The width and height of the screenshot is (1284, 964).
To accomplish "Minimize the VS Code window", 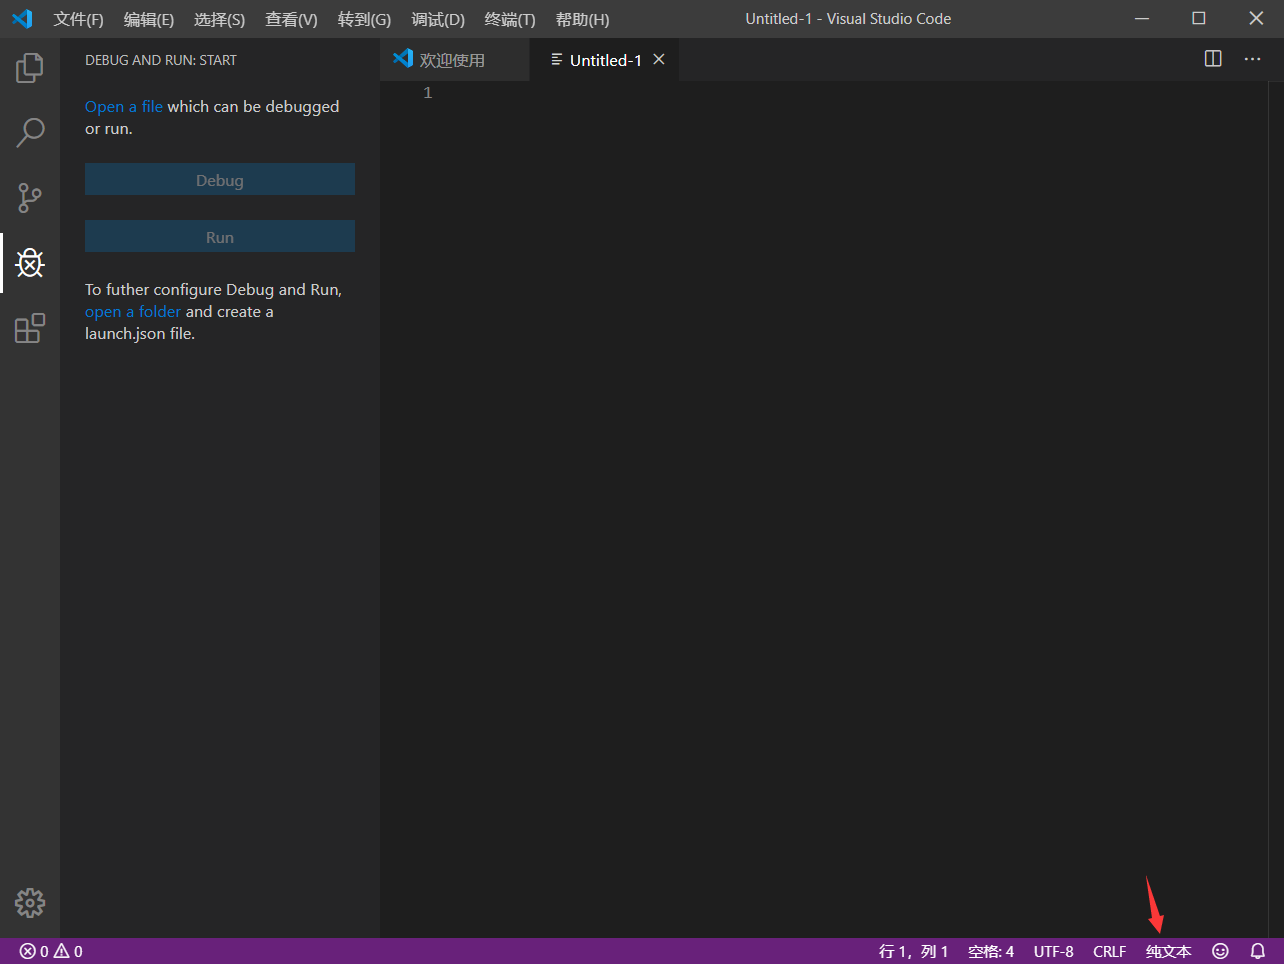I will click(x=1142, y=19).
